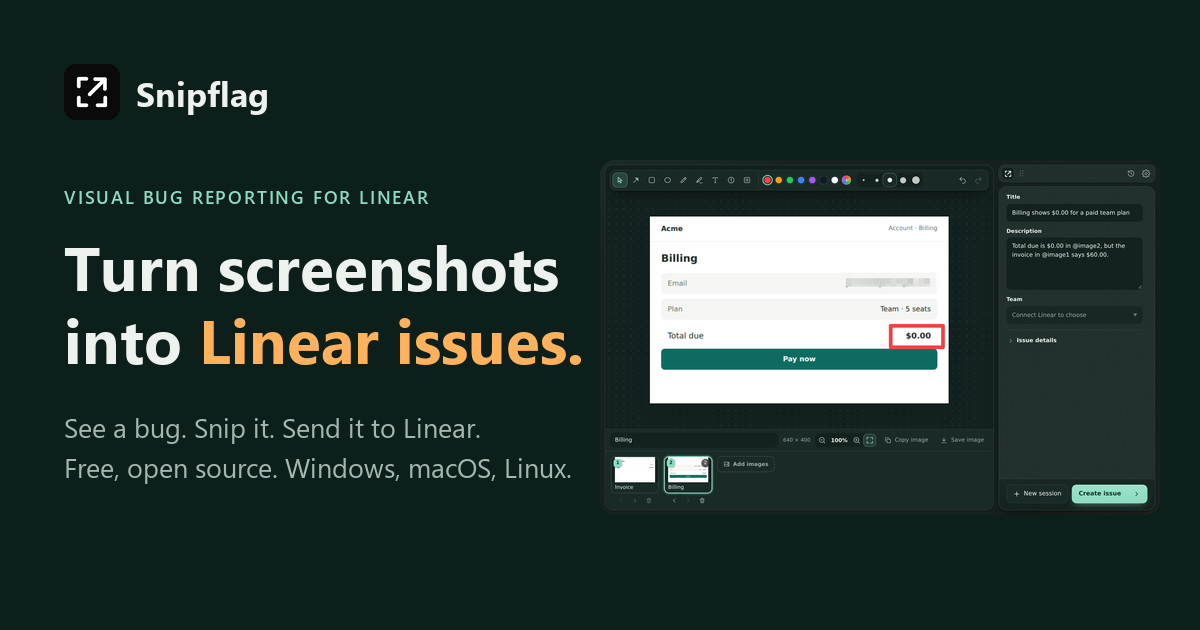Pick the blue annotation color
The height and width of the screenshot is (630, 1200).
801,180
